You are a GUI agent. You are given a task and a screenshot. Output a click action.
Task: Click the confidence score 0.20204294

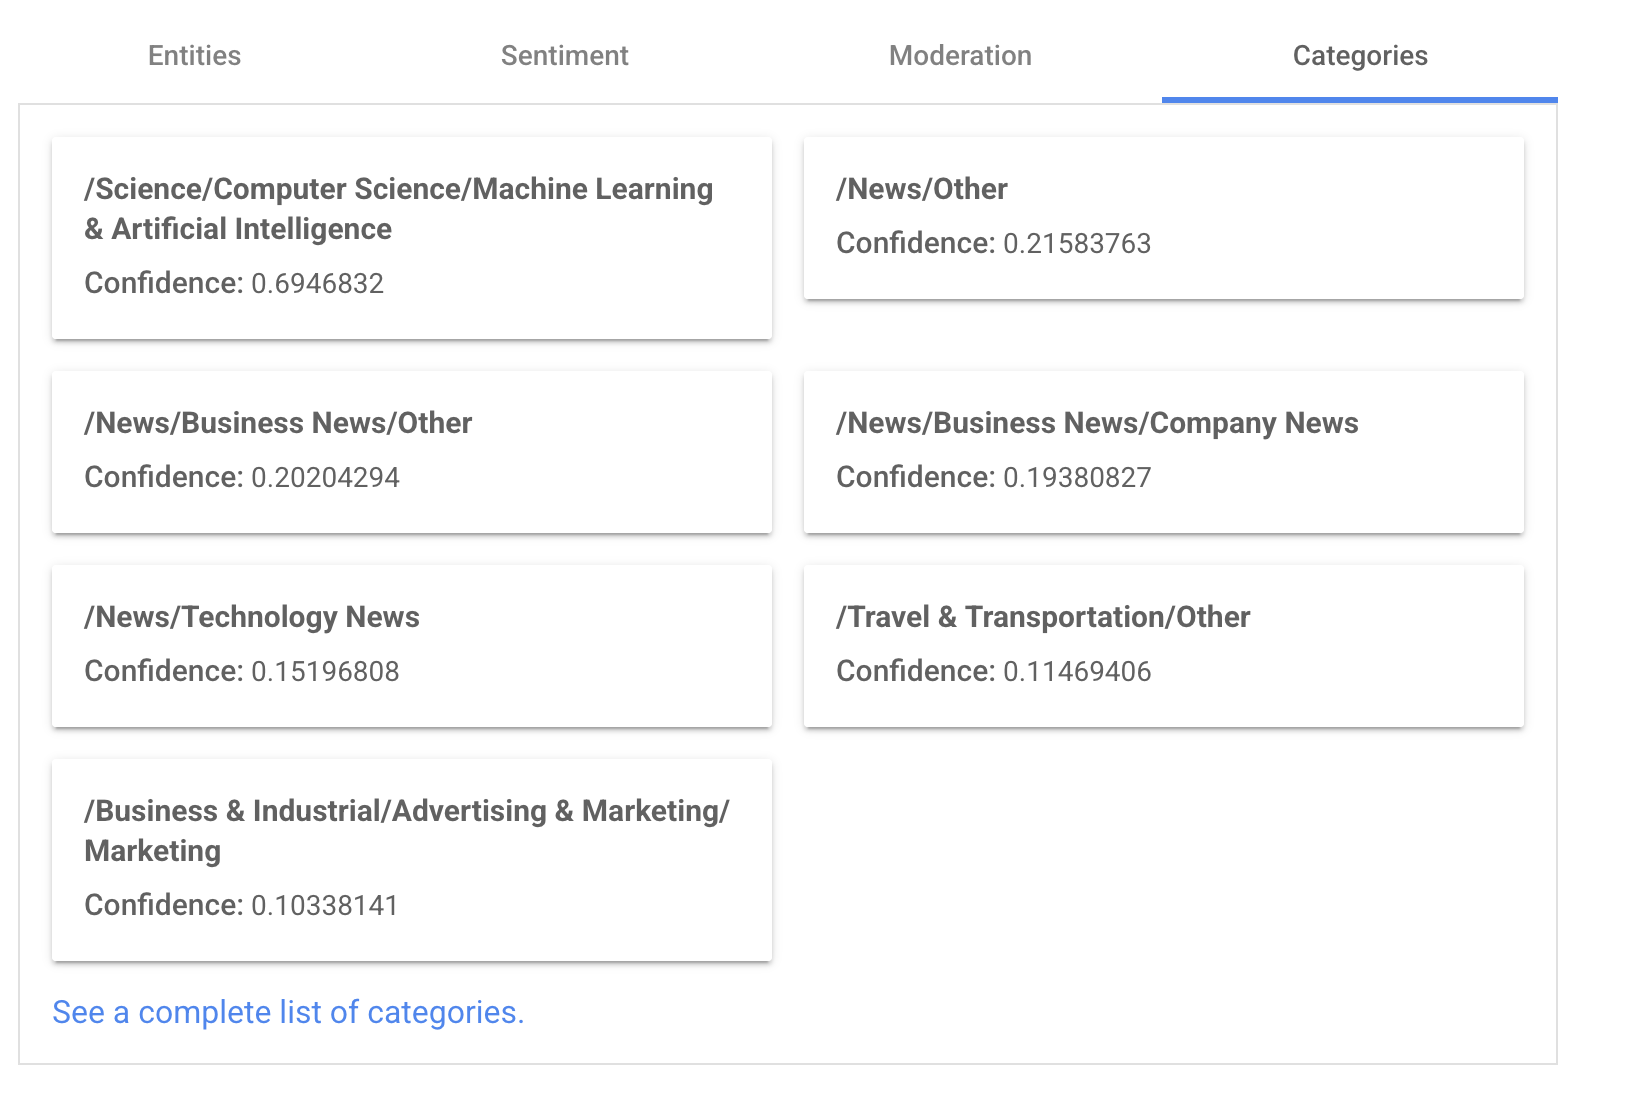325,478
